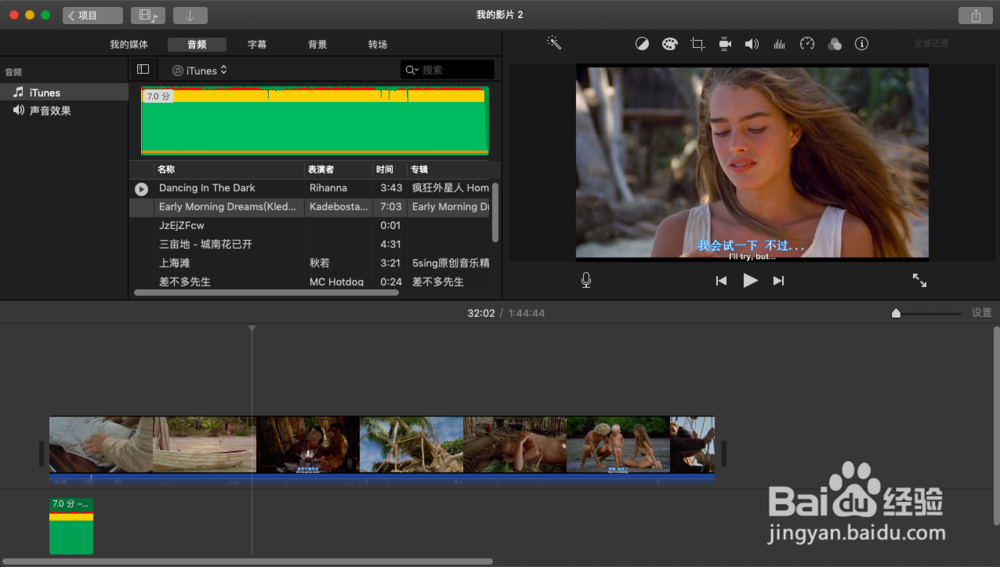Click the song list vertical scrollbar
Image resolution: width=1000 pixels, height=567 pixels.
click(x=495, y=212)
